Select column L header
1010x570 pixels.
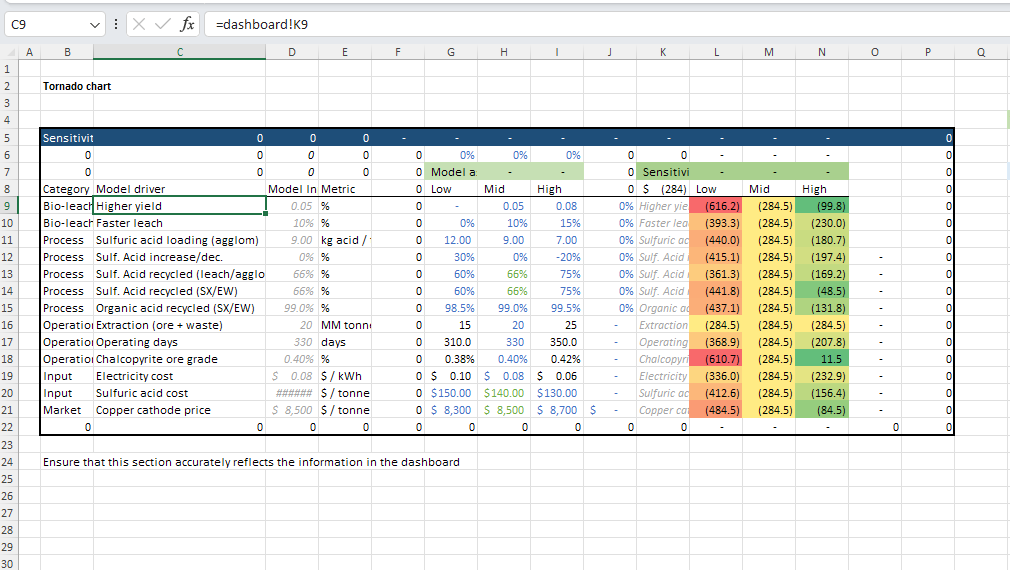click(716, 52)
